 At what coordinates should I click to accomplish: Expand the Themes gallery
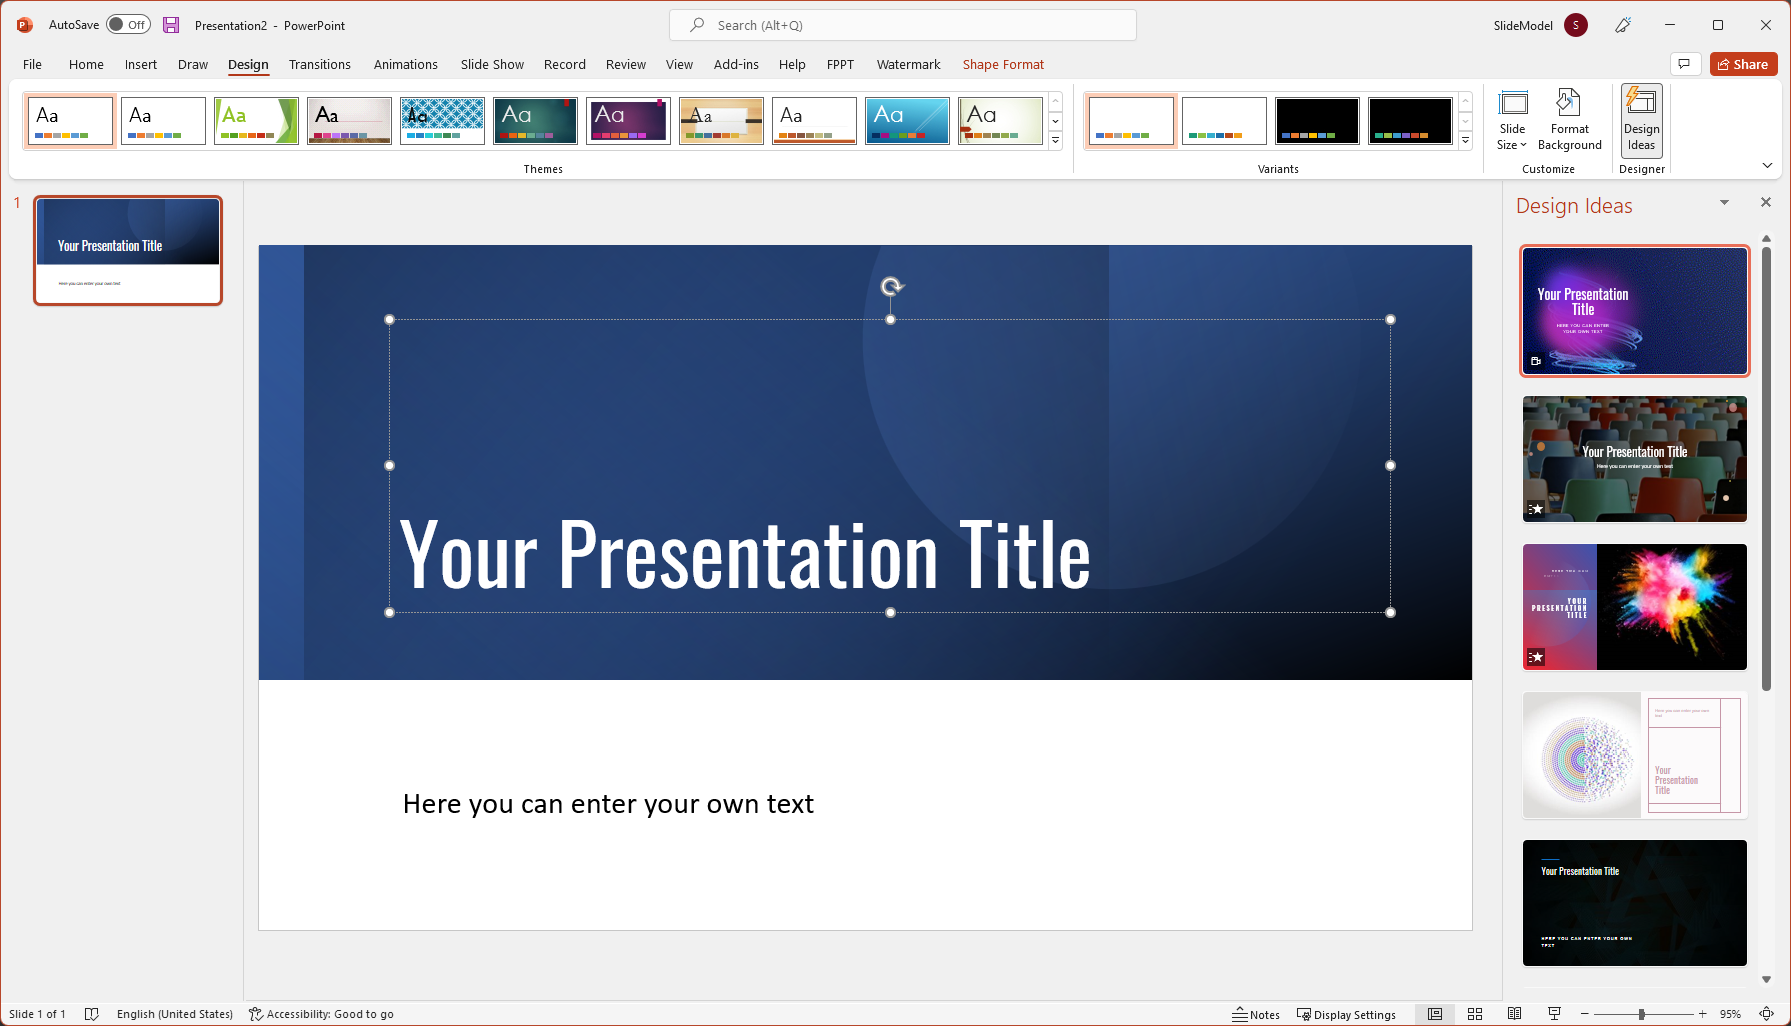coord(1055,141)
